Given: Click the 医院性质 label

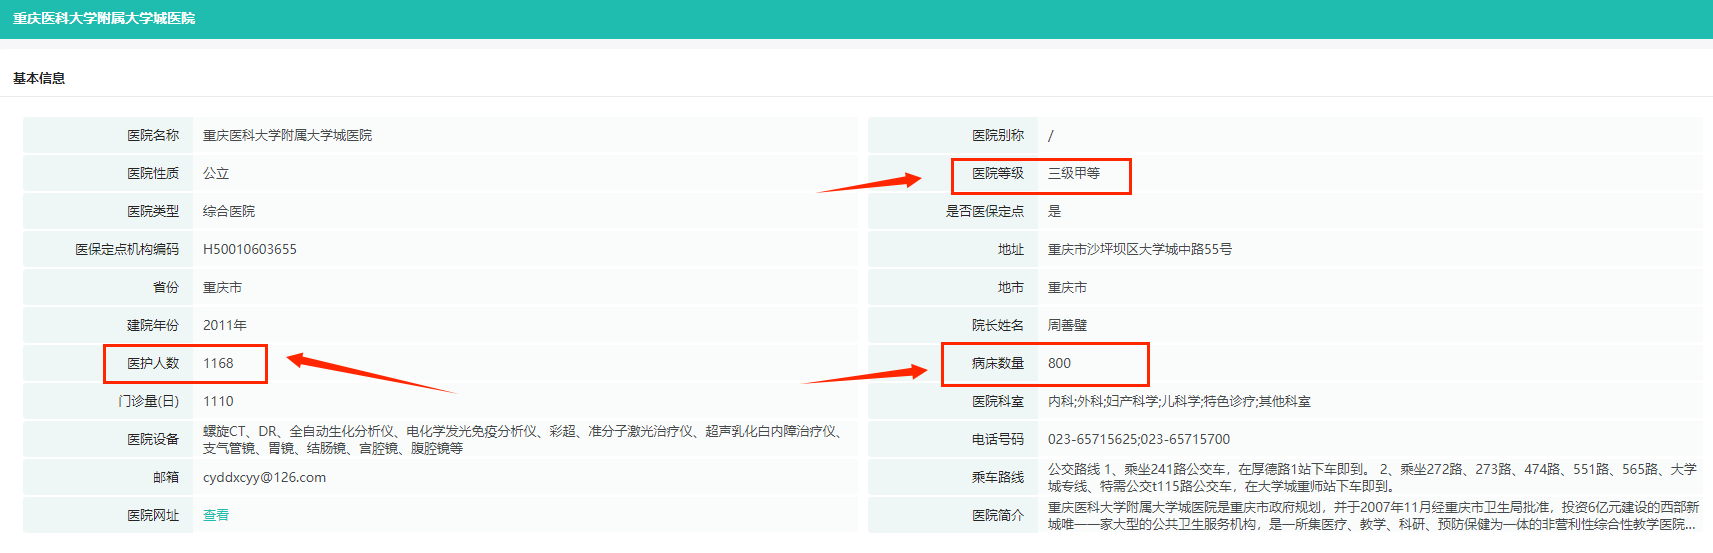Looking at the screenshot, I should pos(153,173).
